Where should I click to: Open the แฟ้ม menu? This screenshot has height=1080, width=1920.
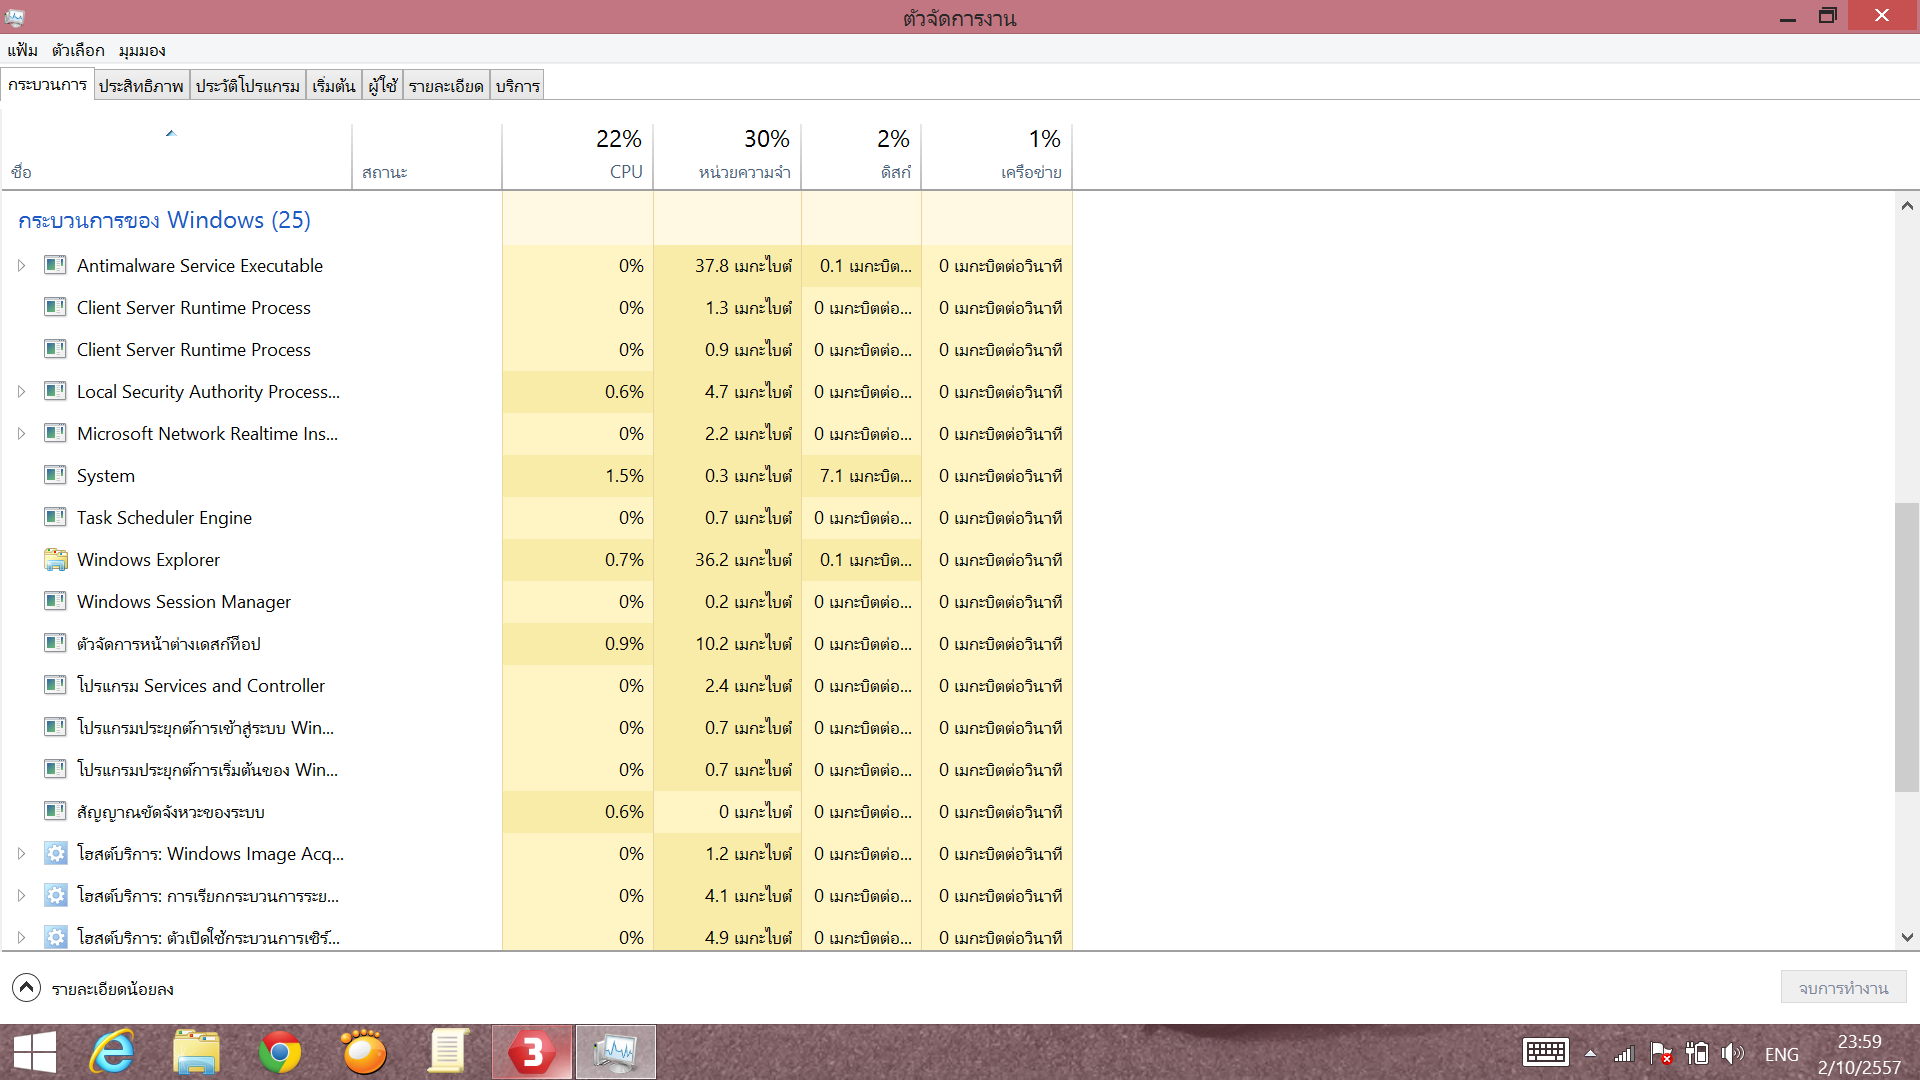point(22,50)
